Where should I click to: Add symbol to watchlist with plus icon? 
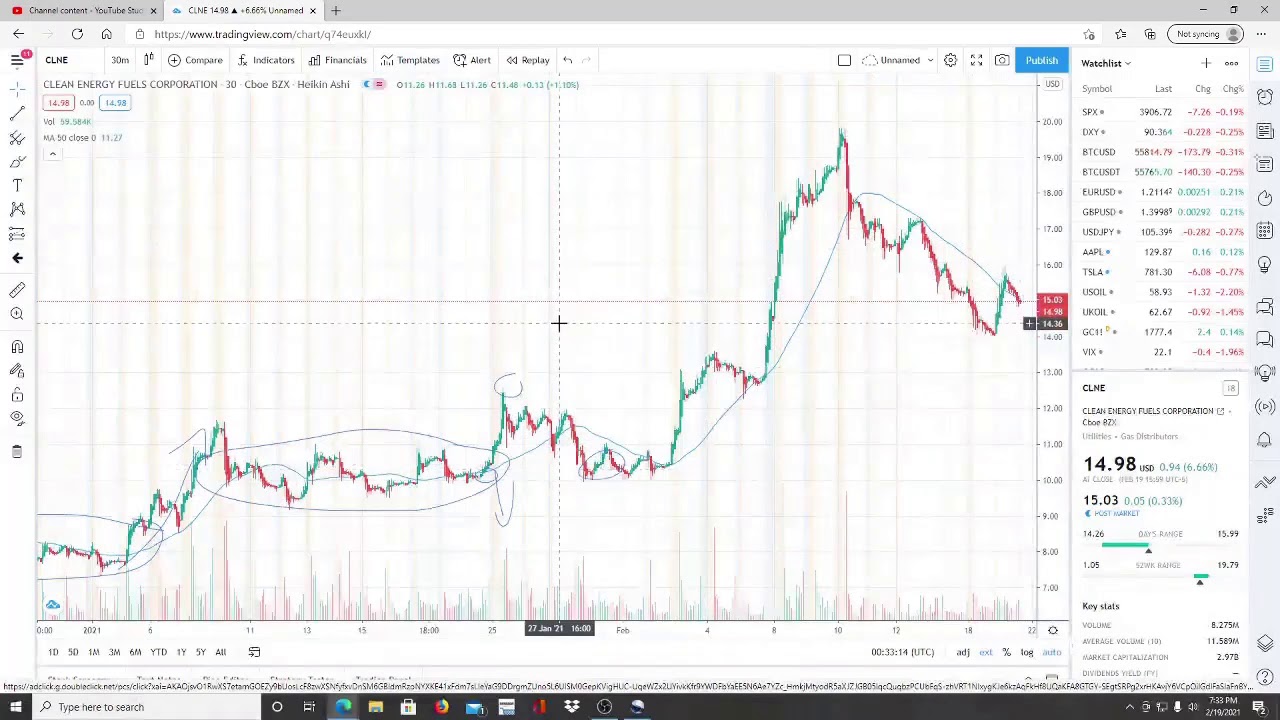(1206, 63)
